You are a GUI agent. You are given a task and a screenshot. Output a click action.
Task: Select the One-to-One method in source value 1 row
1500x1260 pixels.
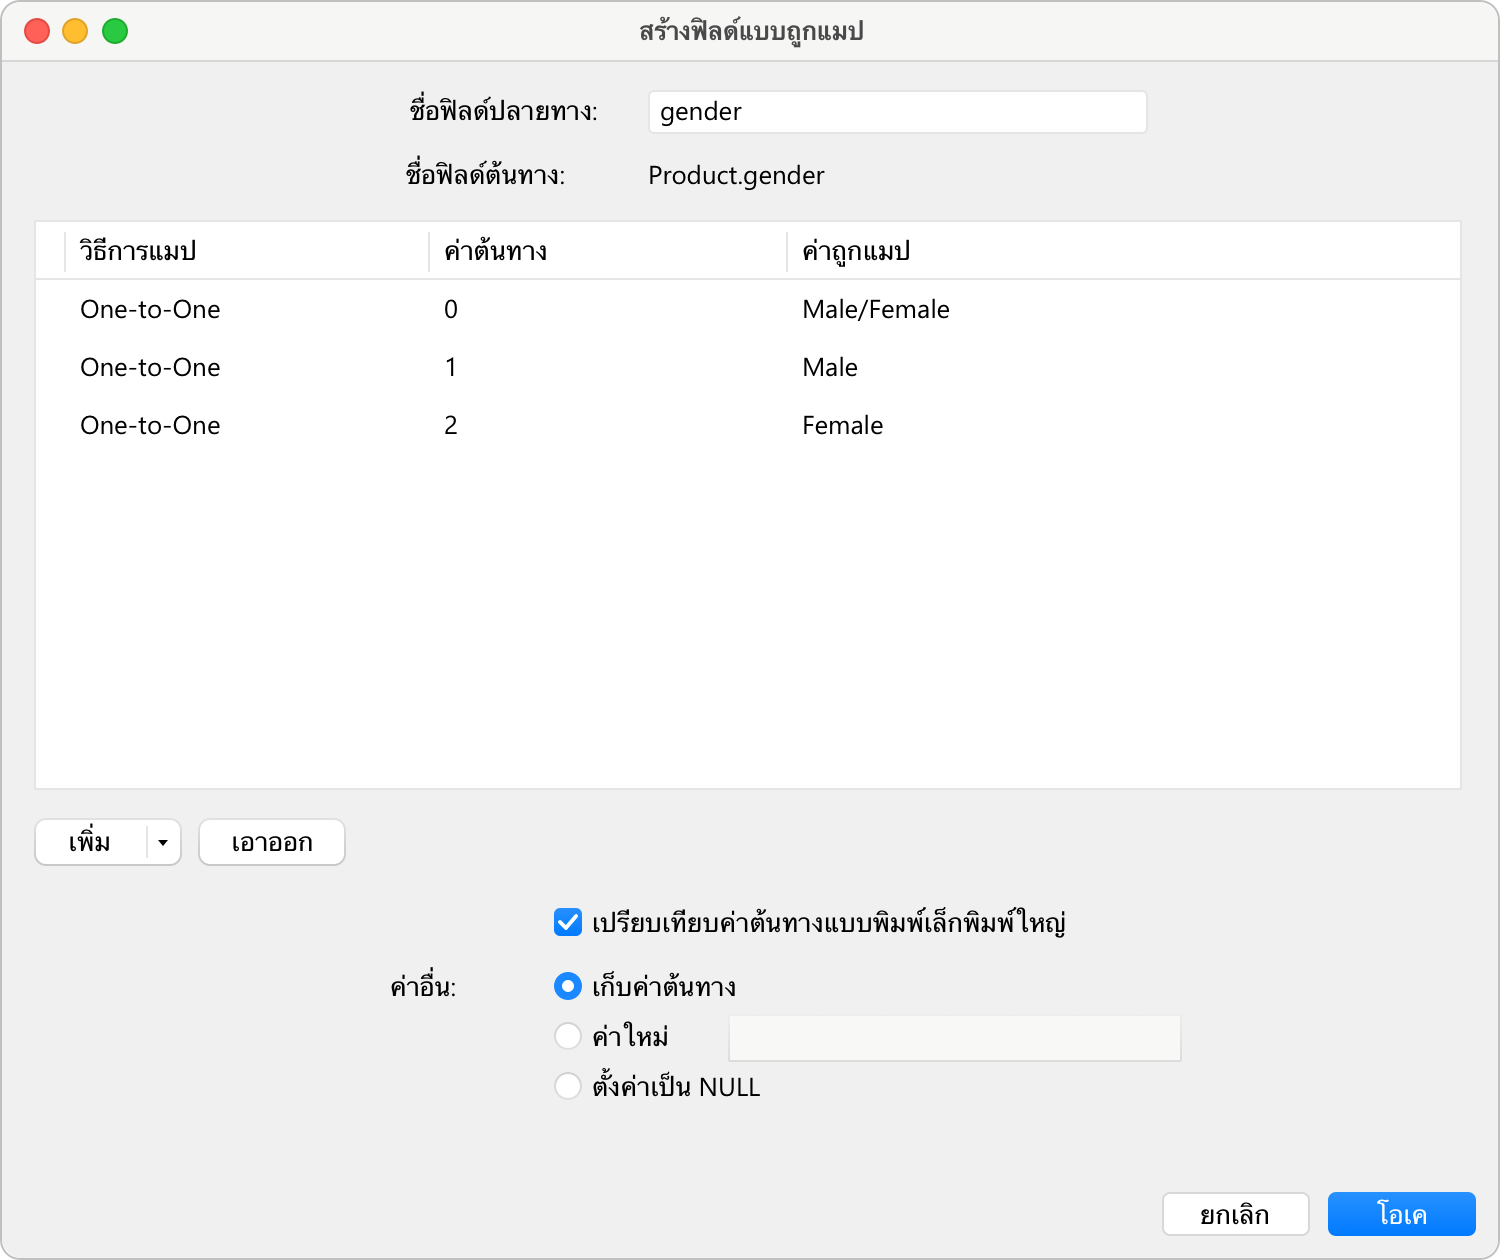(150, 368)
